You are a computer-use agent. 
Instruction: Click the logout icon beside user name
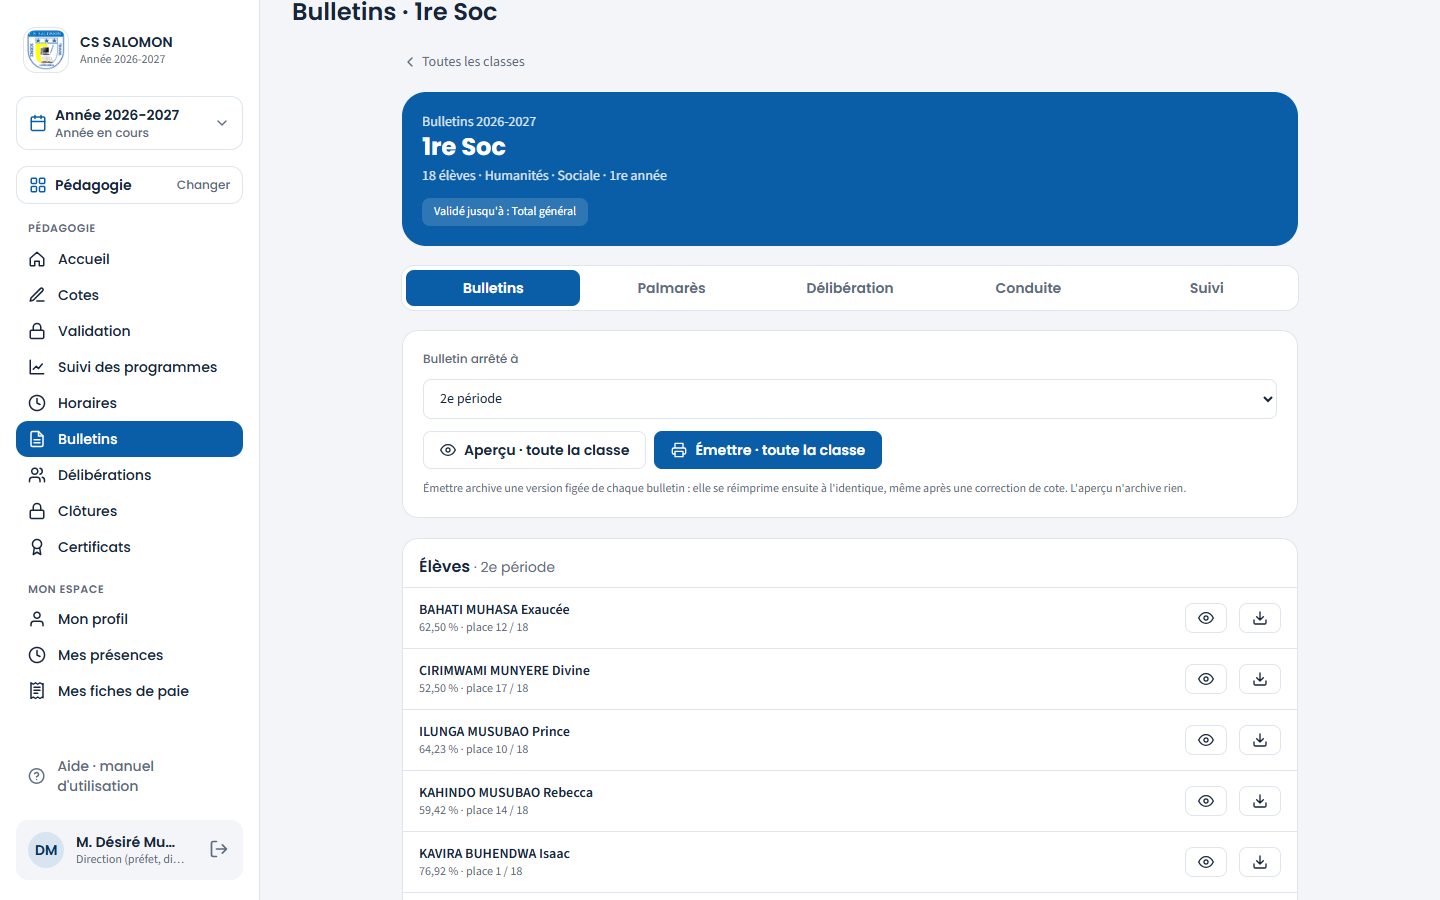(x=219, y=849)
